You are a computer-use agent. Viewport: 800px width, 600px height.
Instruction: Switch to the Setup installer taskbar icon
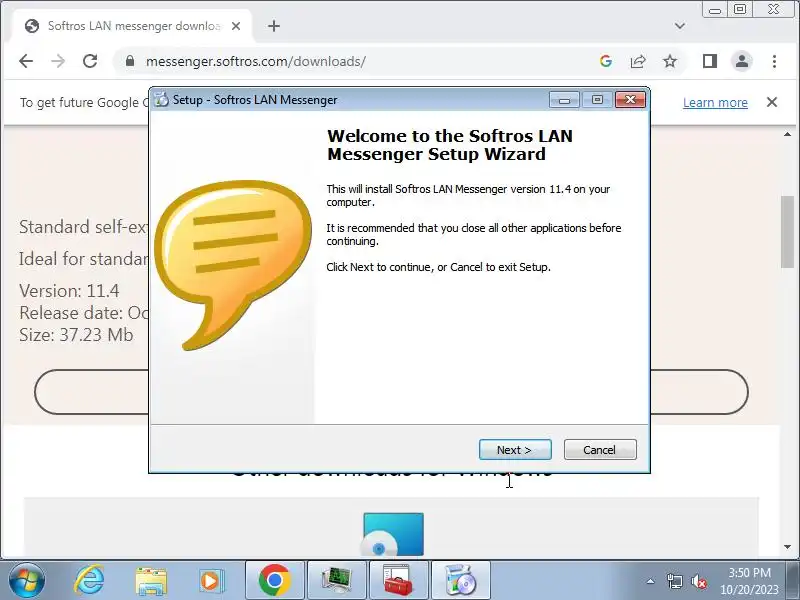point(461,581)
